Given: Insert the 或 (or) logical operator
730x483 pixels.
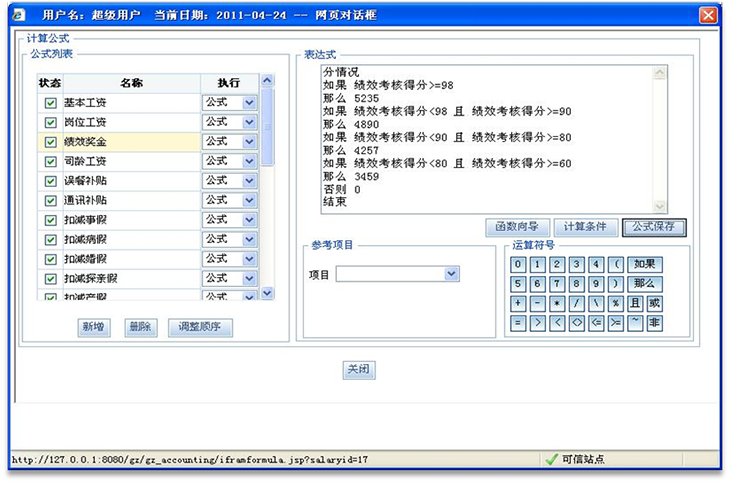Looking at the screenshot, I should [655, 304].
